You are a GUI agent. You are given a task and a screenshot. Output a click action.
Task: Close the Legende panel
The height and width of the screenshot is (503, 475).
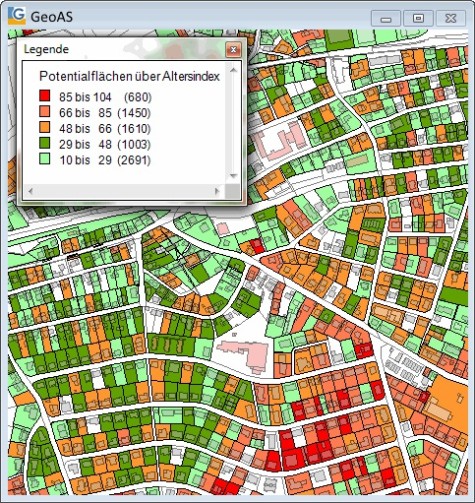233,50
